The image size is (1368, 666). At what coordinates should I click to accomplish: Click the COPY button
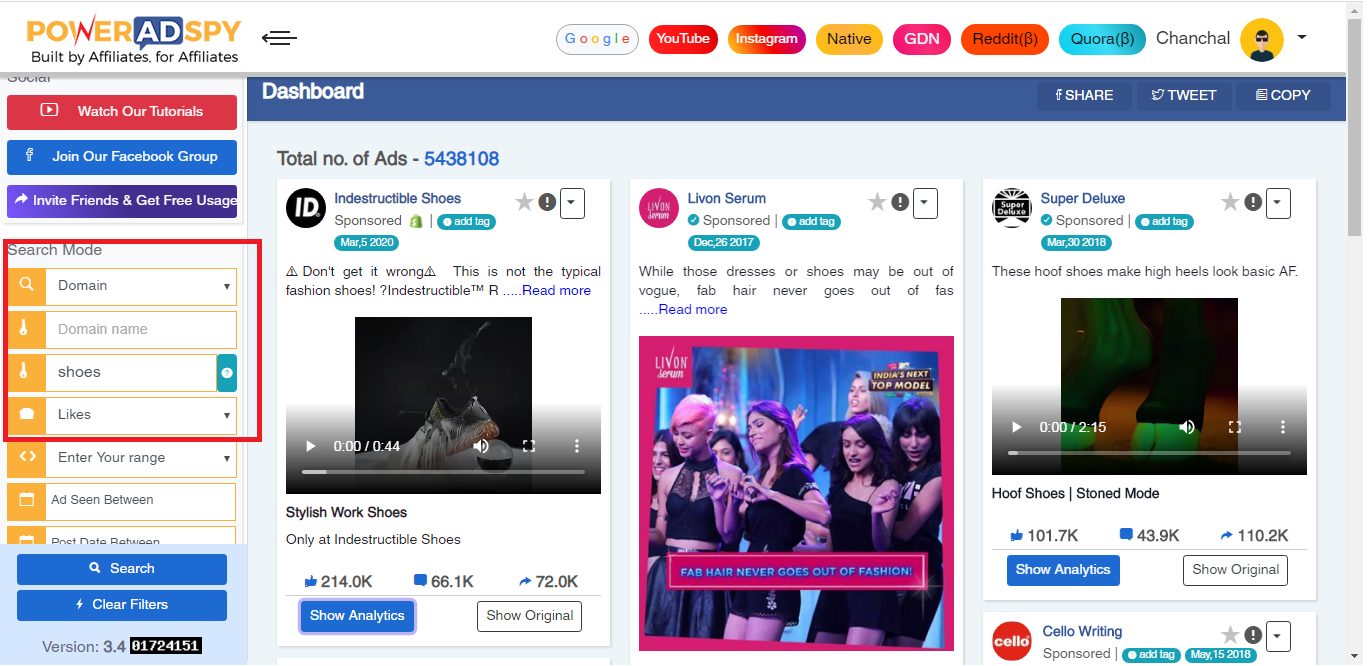(1283, 95)
